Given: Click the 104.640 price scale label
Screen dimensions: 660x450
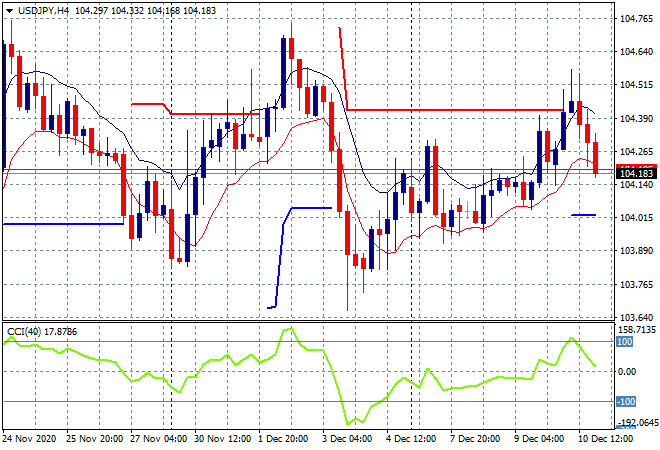Looking at the screenshot, I should coord(636,52).
